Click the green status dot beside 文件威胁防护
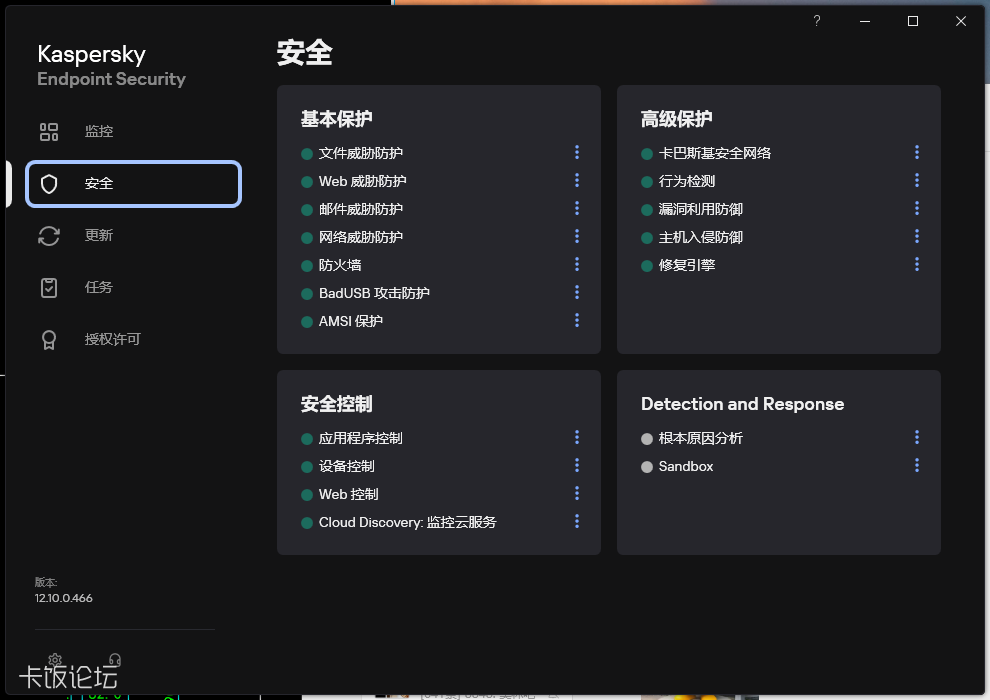This screenshot has height=700, width=990. 307,153
